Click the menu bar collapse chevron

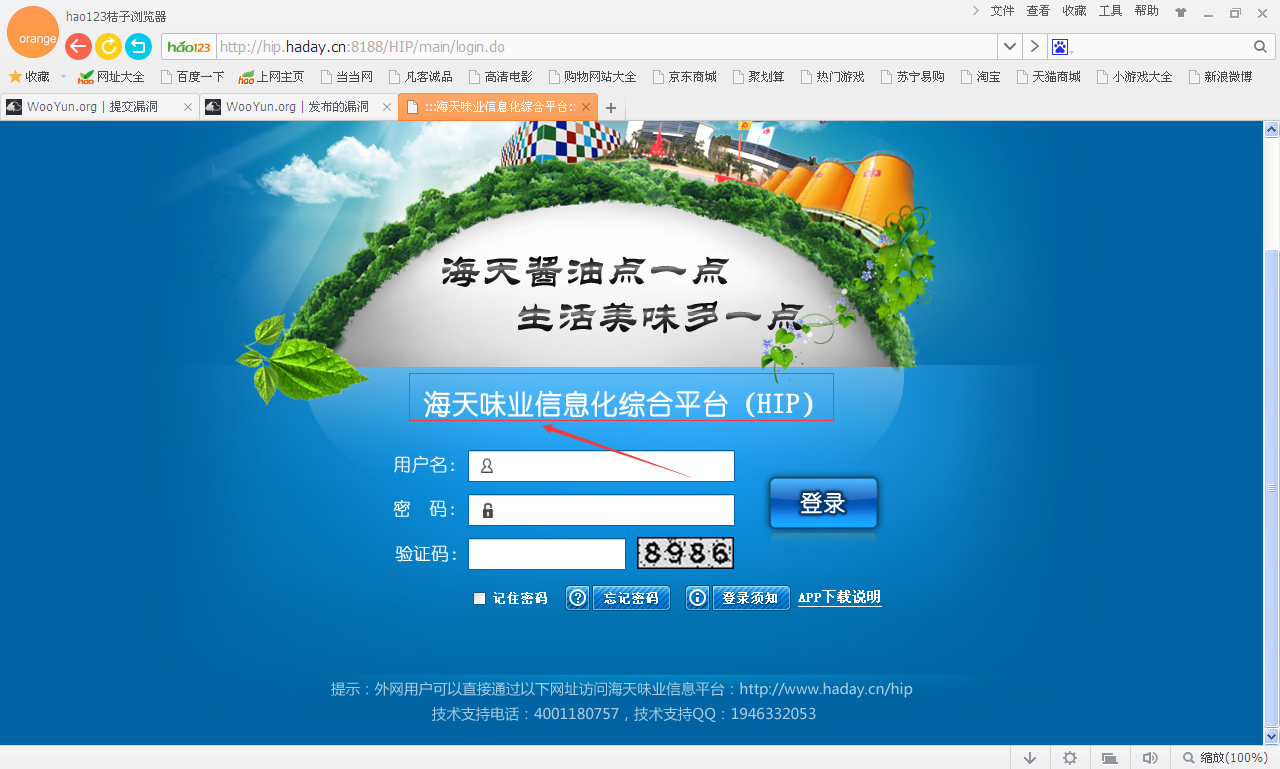click(976, 11)
